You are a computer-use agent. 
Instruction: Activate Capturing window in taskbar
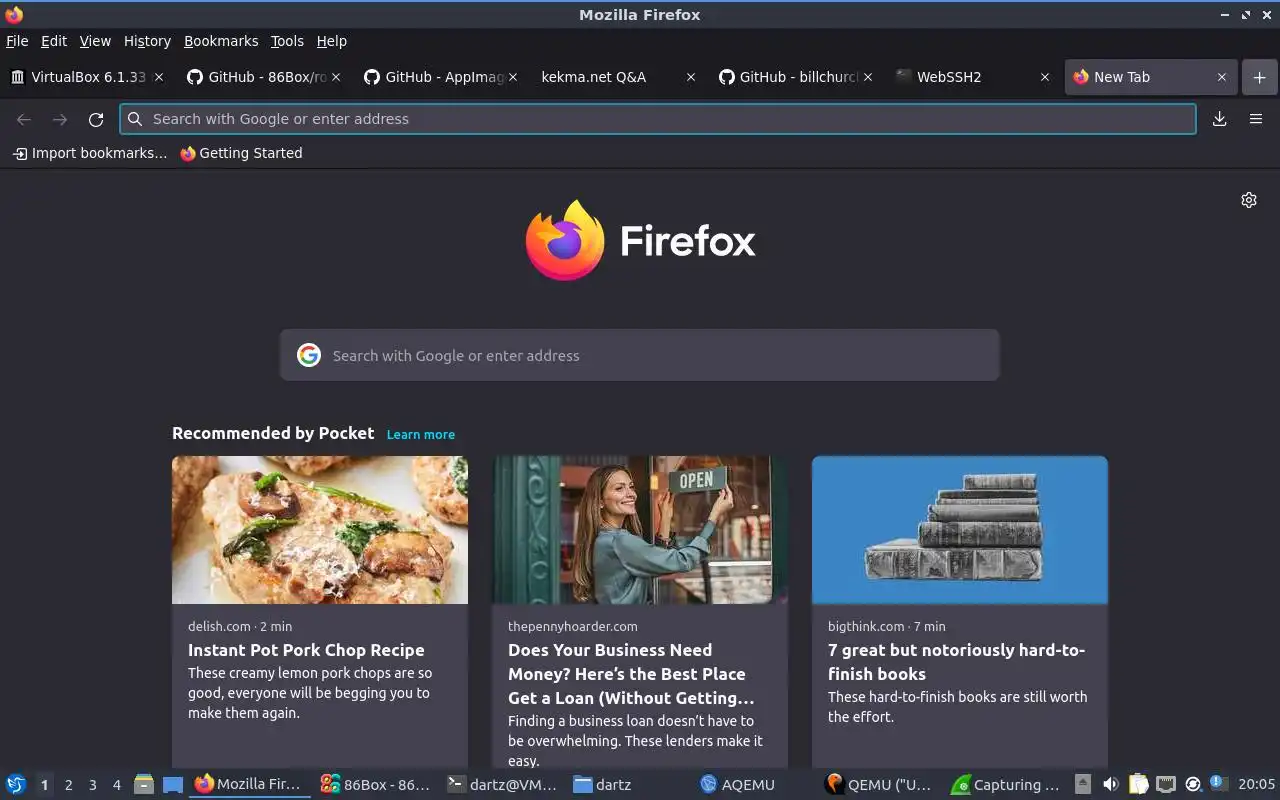point(1007,785)
